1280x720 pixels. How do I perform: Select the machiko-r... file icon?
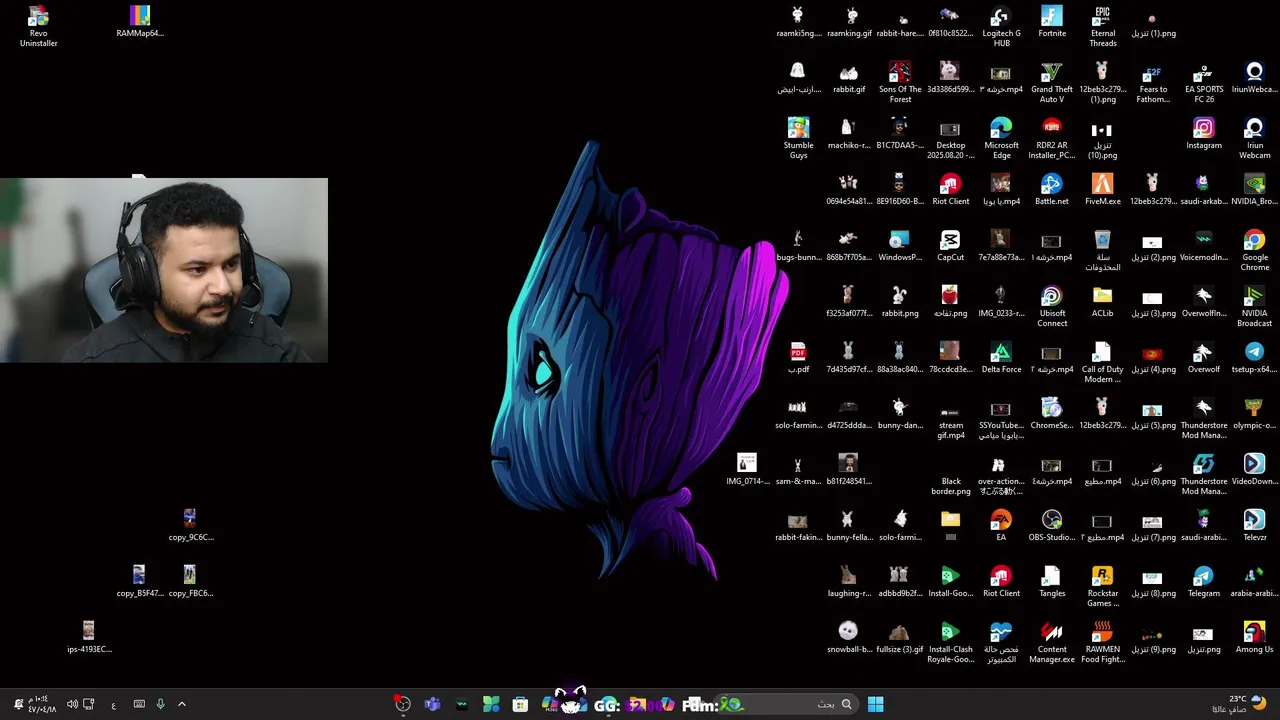pos(849,134)
